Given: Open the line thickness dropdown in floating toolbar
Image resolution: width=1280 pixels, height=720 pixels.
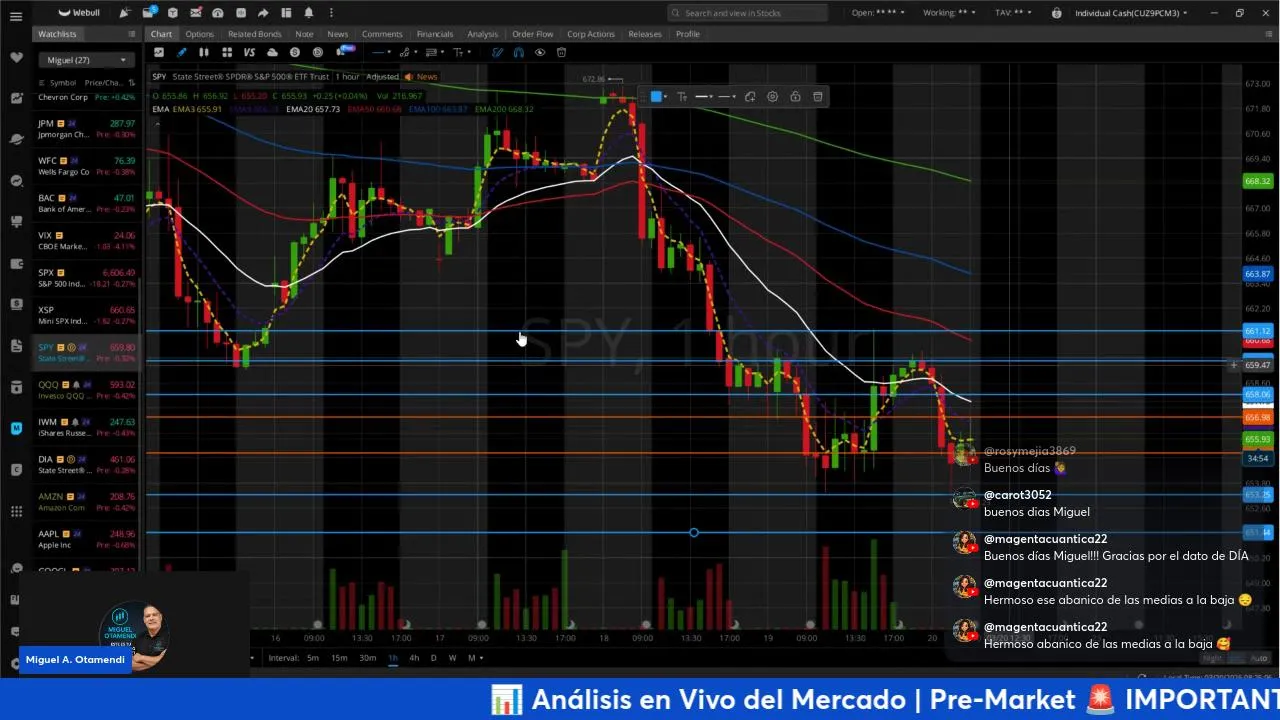Looking at the screenshot, I should (x=704, y=97).
